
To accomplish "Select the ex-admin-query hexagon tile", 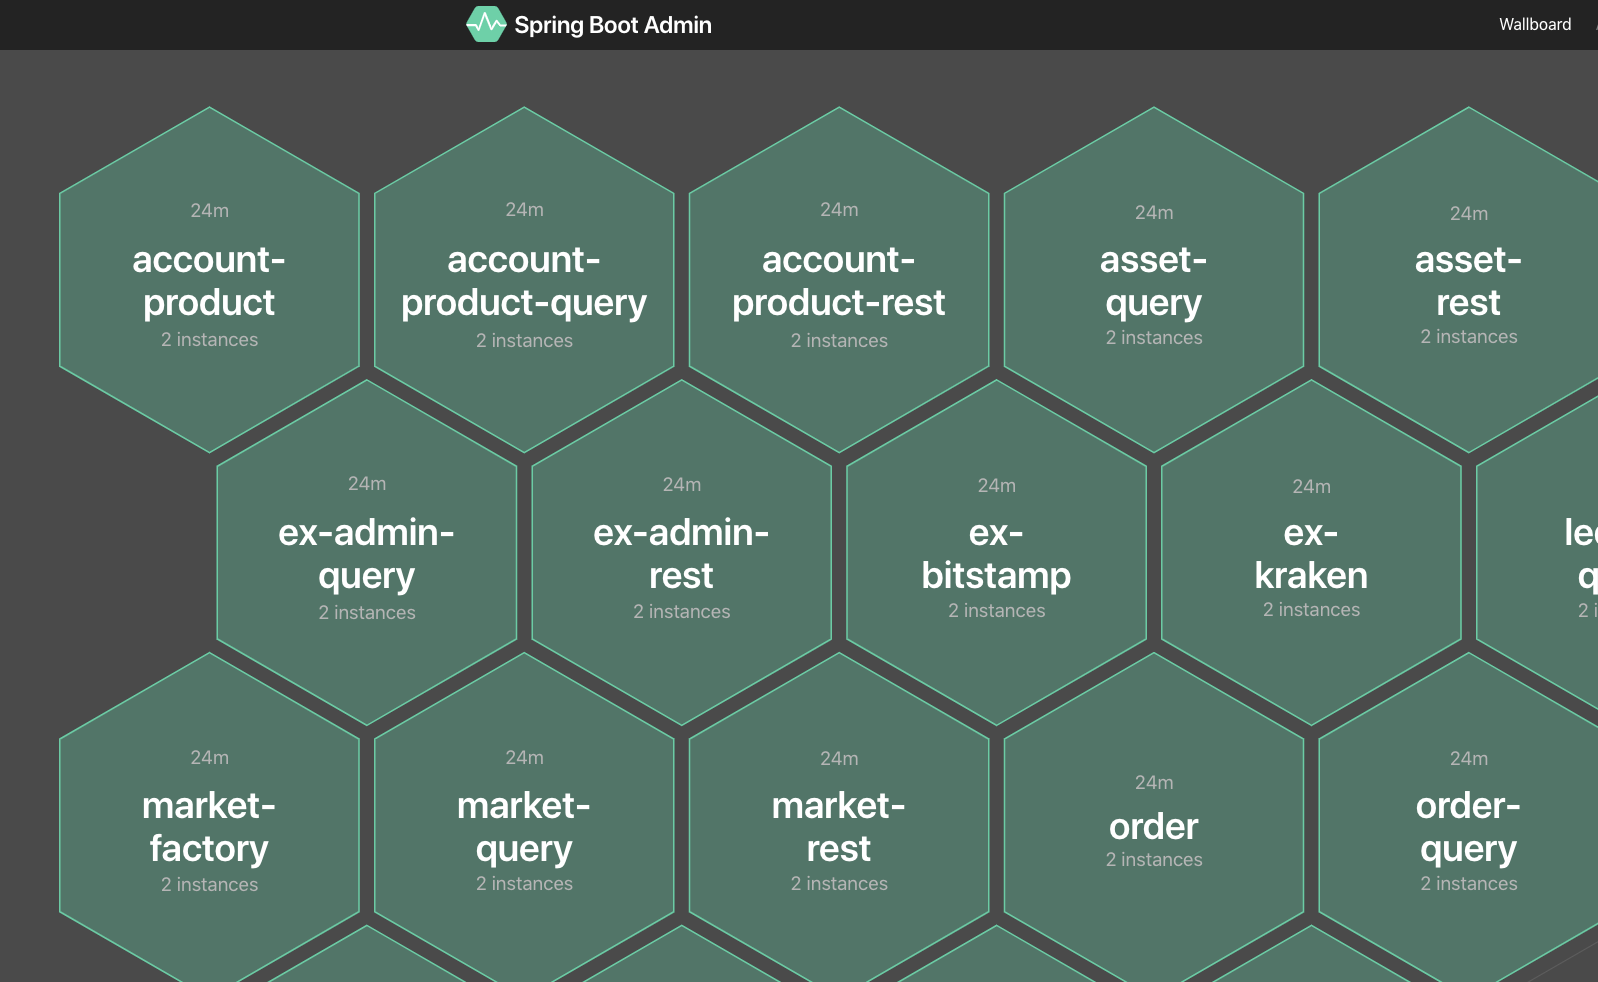I will (367, 553).
